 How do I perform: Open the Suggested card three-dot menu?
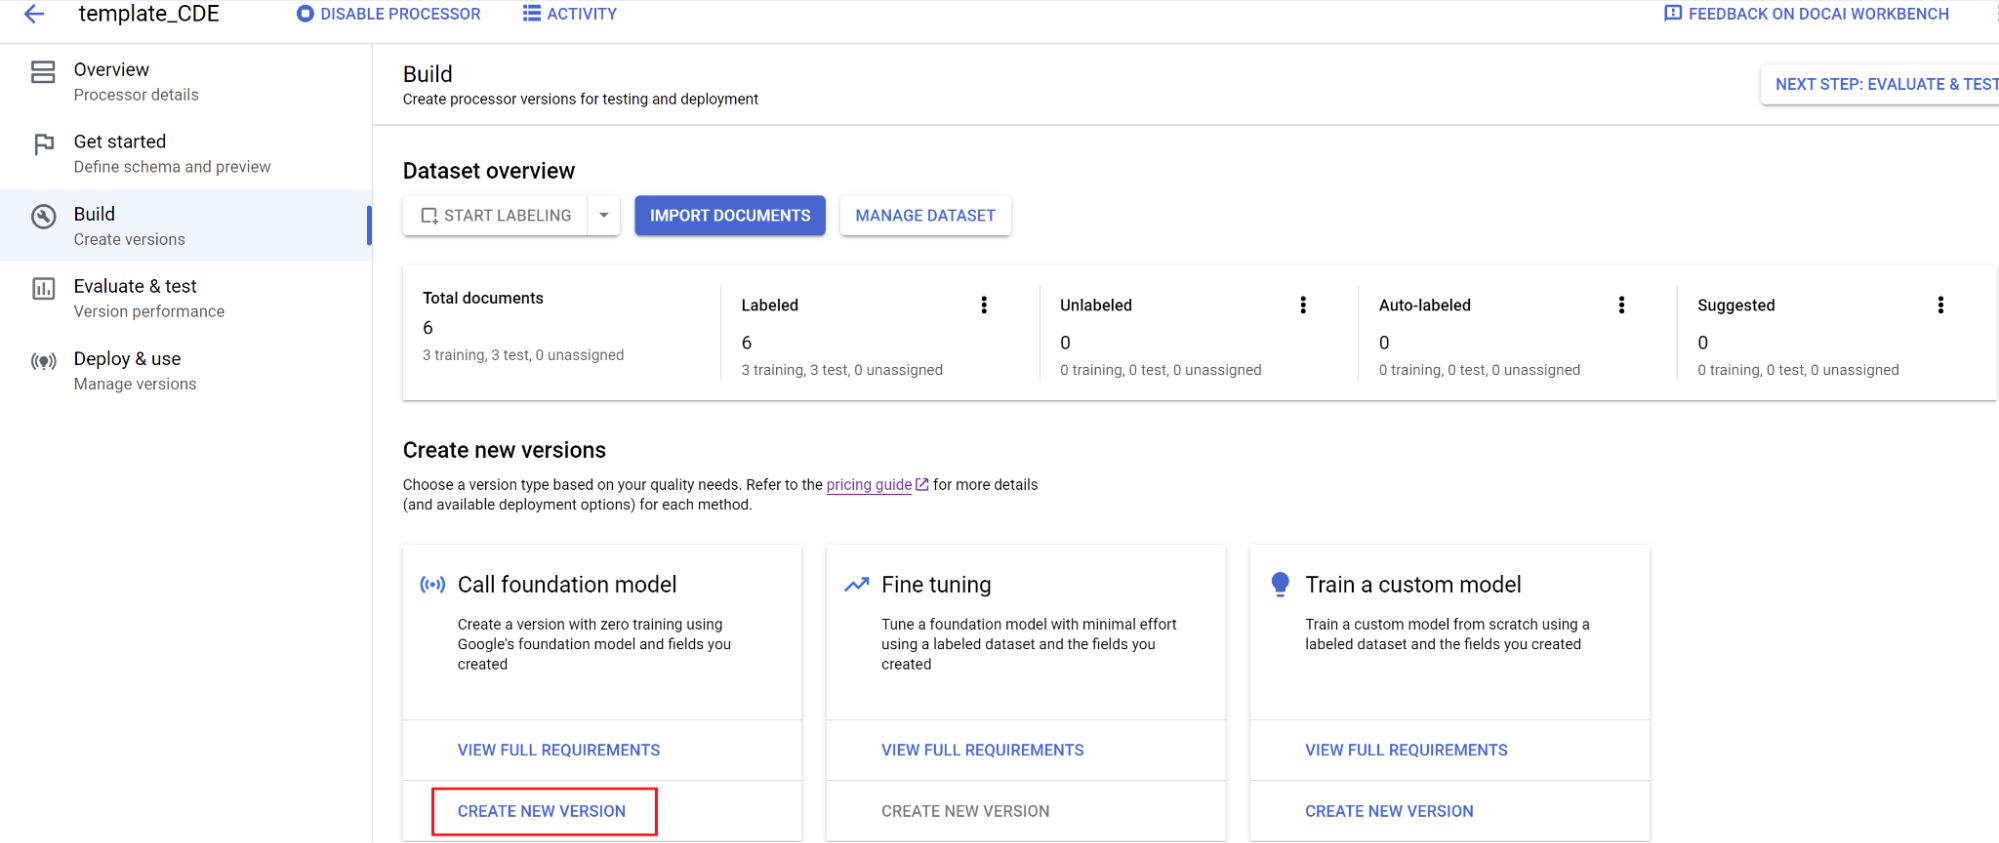1940,305
